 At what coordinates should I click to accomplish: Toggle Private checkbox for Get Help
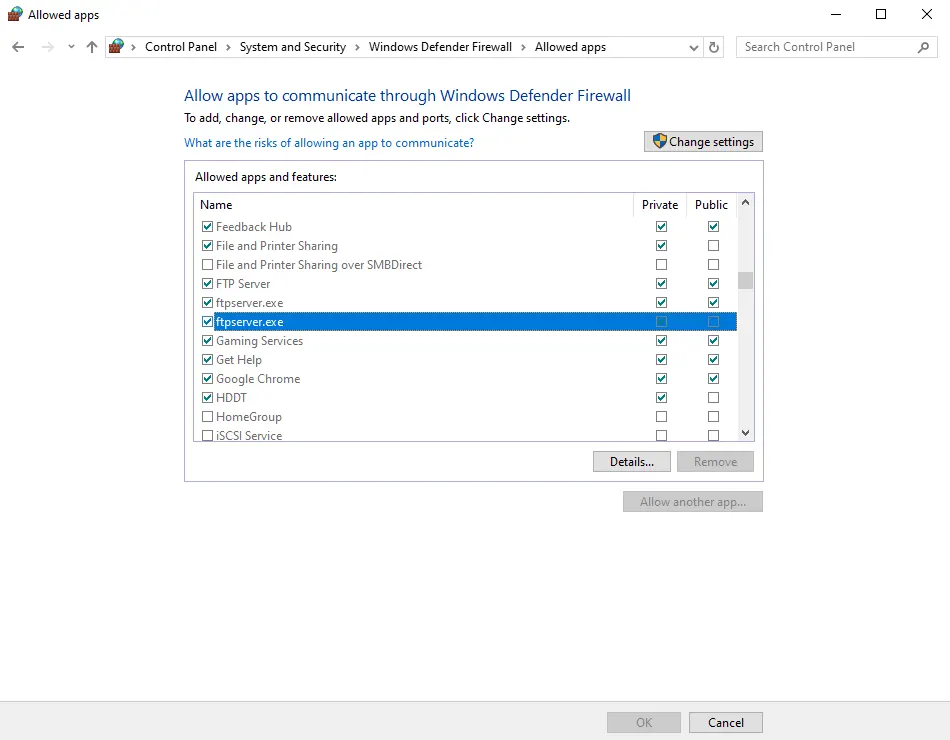(661, 359)
